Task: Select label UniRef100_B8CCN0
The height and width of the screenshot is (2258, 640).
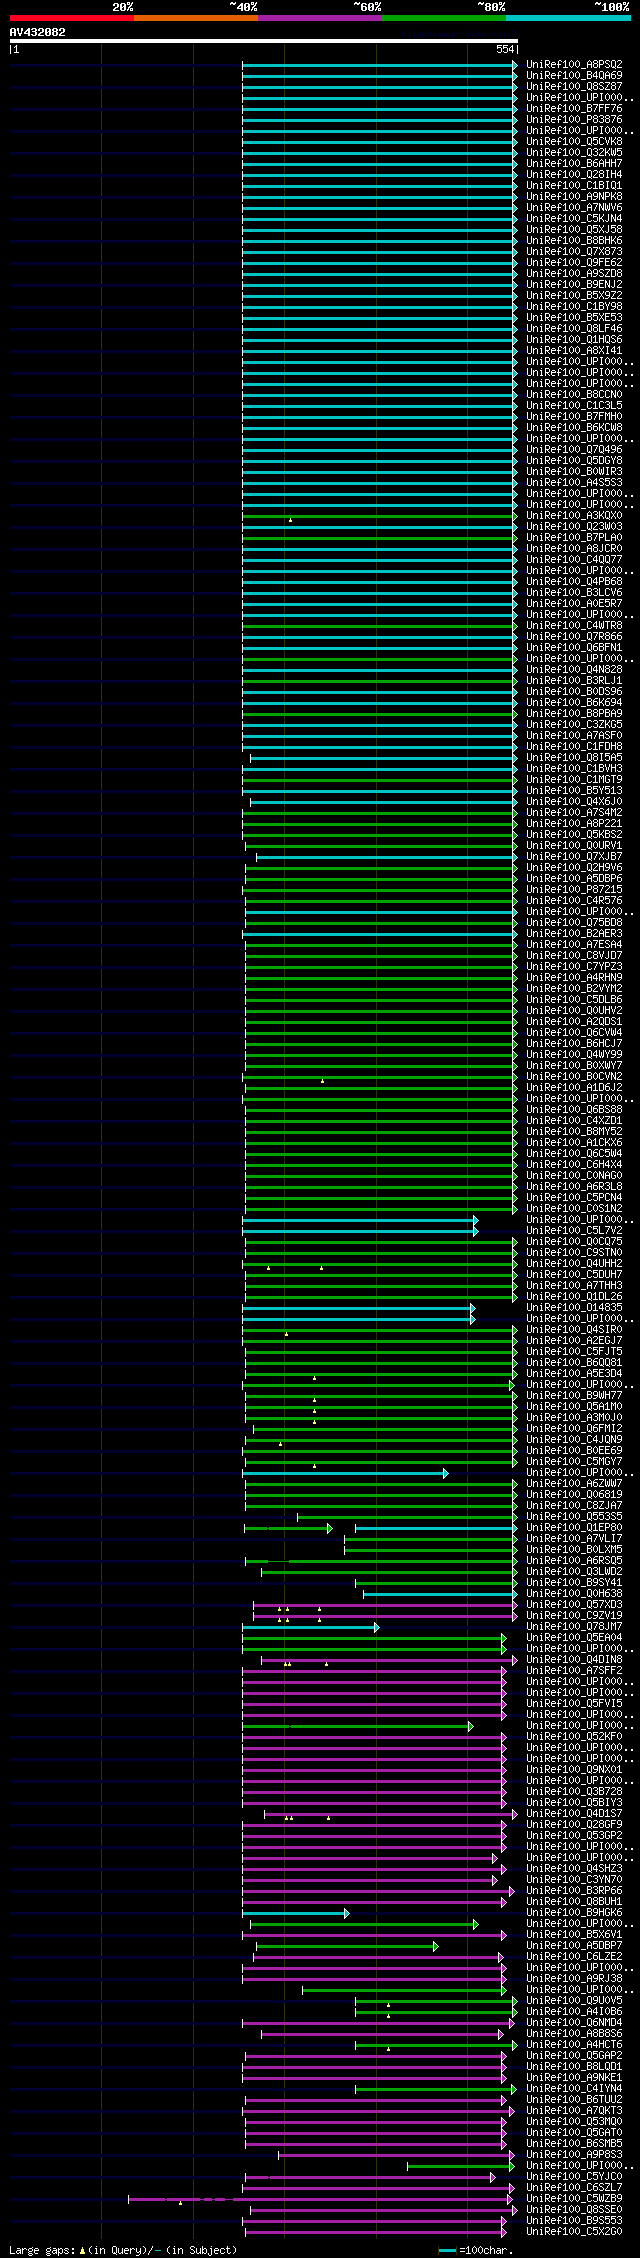Action: pyautogui.click(x=574, y=394)
